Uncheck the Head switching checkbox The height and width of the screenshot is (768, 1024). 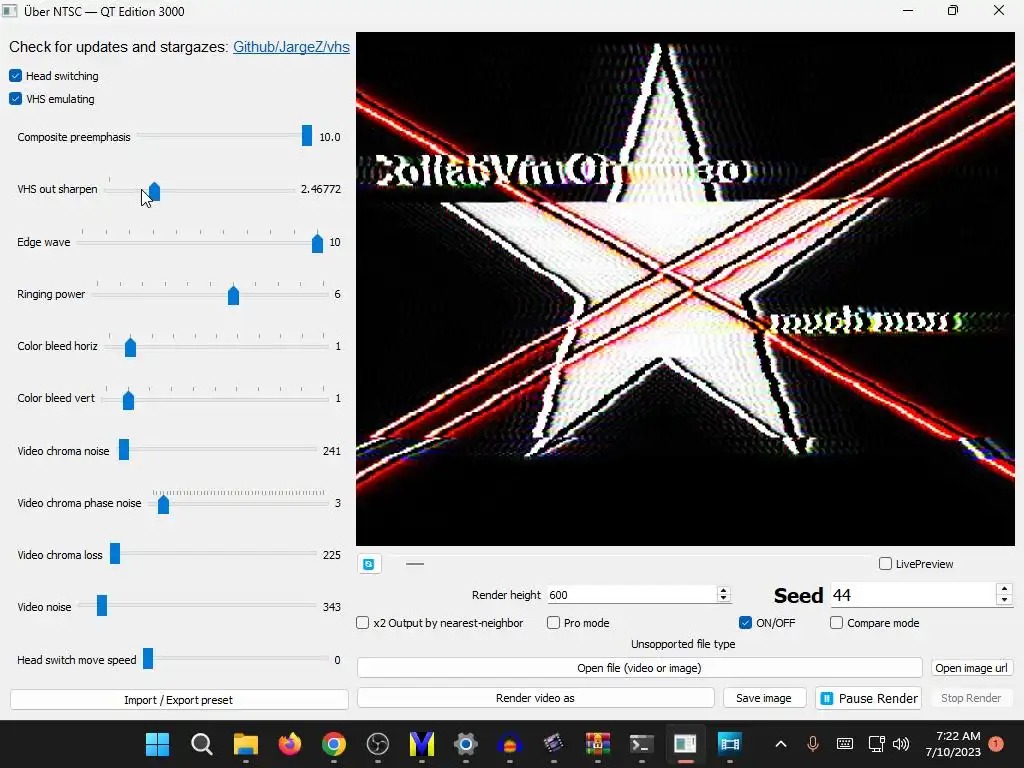(x=16, y=76)
